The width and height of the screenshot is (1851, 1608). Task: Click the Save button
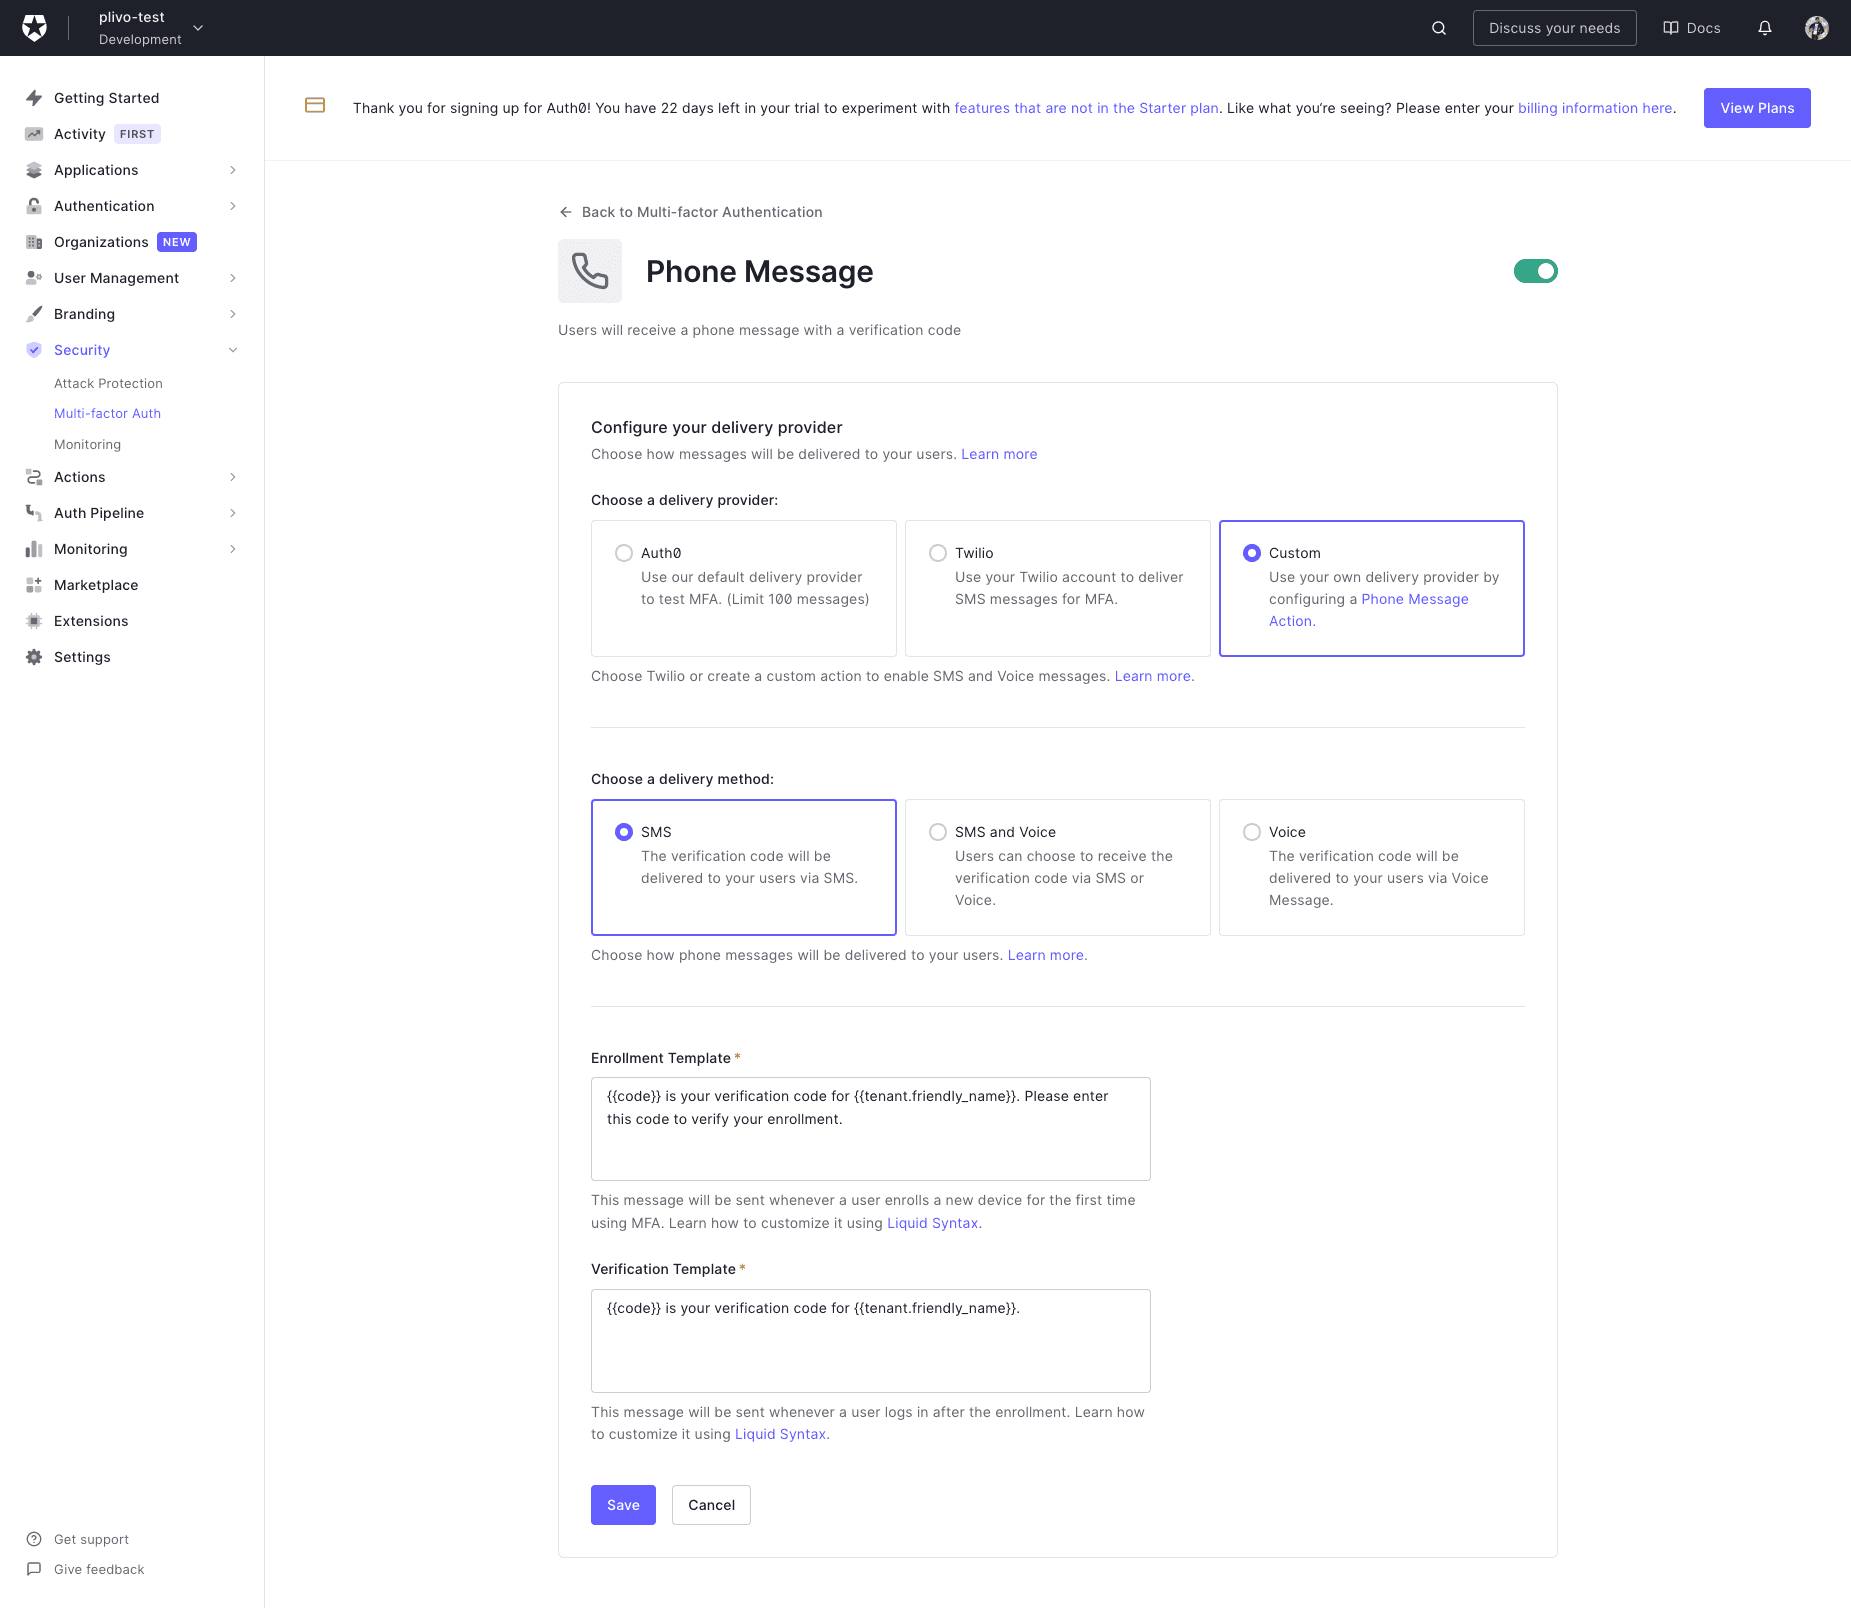(623, 1505)
